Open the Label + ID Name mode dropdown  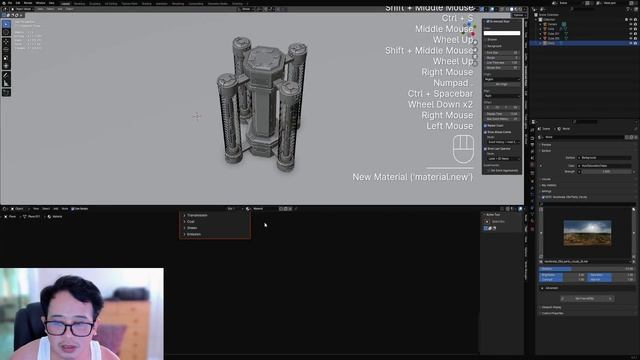[504, 158]
